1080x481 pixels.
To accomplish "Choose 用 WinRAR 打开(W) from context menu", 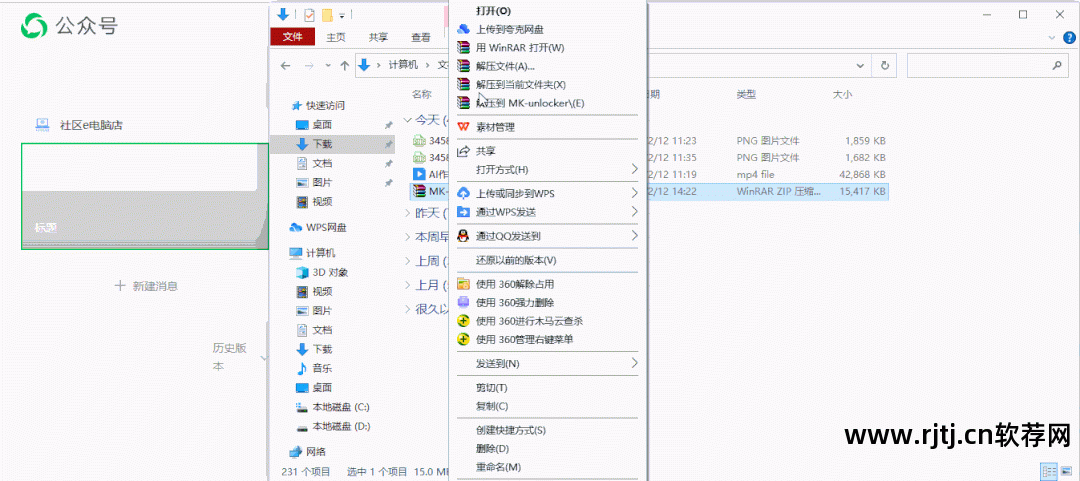I will pyautogui.click(x=520, y=47).
